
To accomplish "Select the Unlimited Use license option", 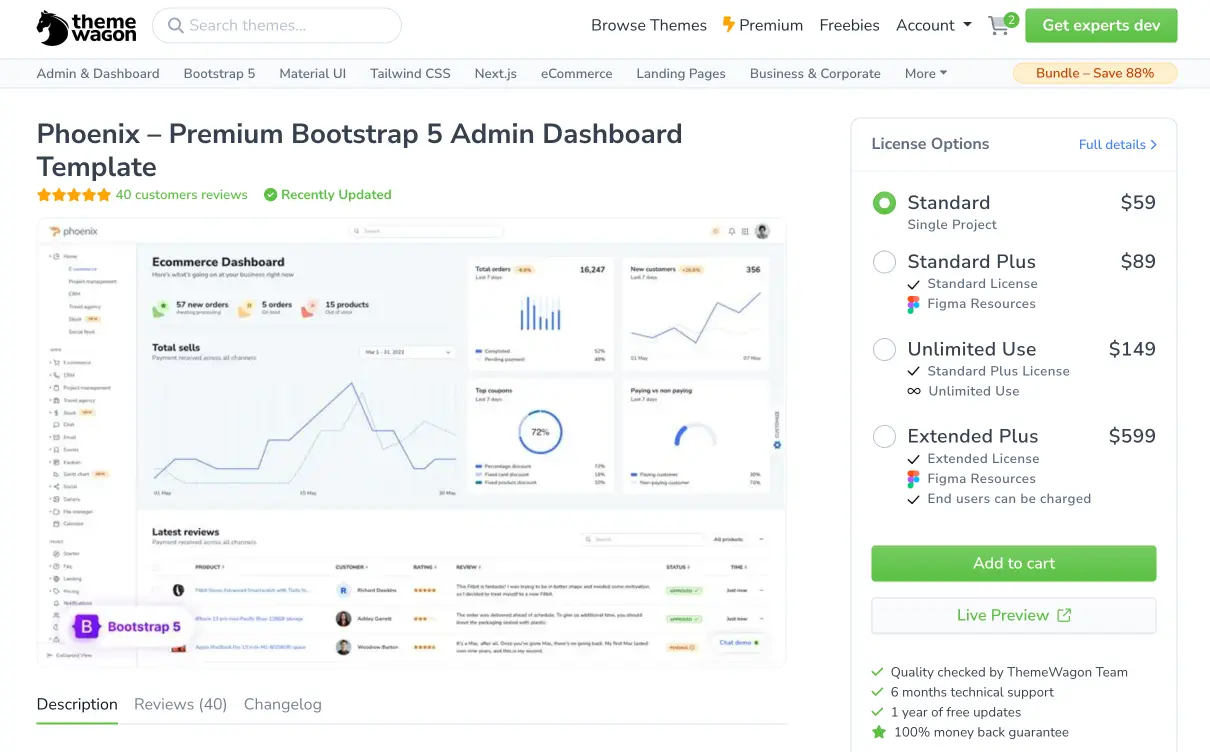I will pos(884,349).
